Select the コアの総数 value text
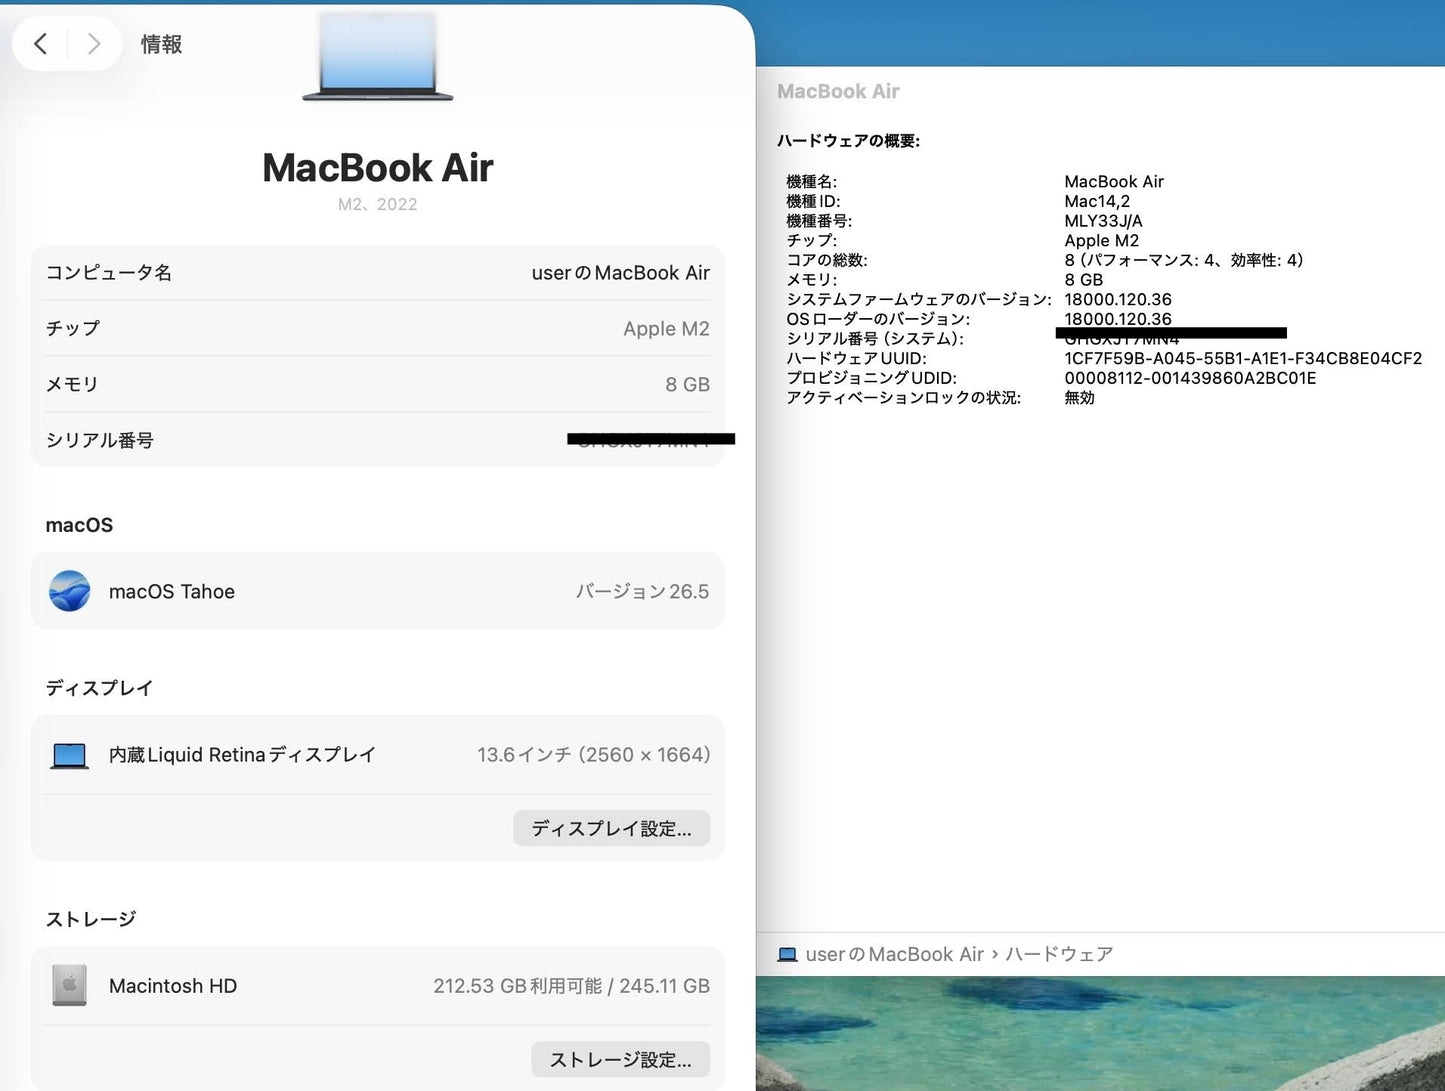This screenshot has width=1445, height=1091. point(1184,260)
